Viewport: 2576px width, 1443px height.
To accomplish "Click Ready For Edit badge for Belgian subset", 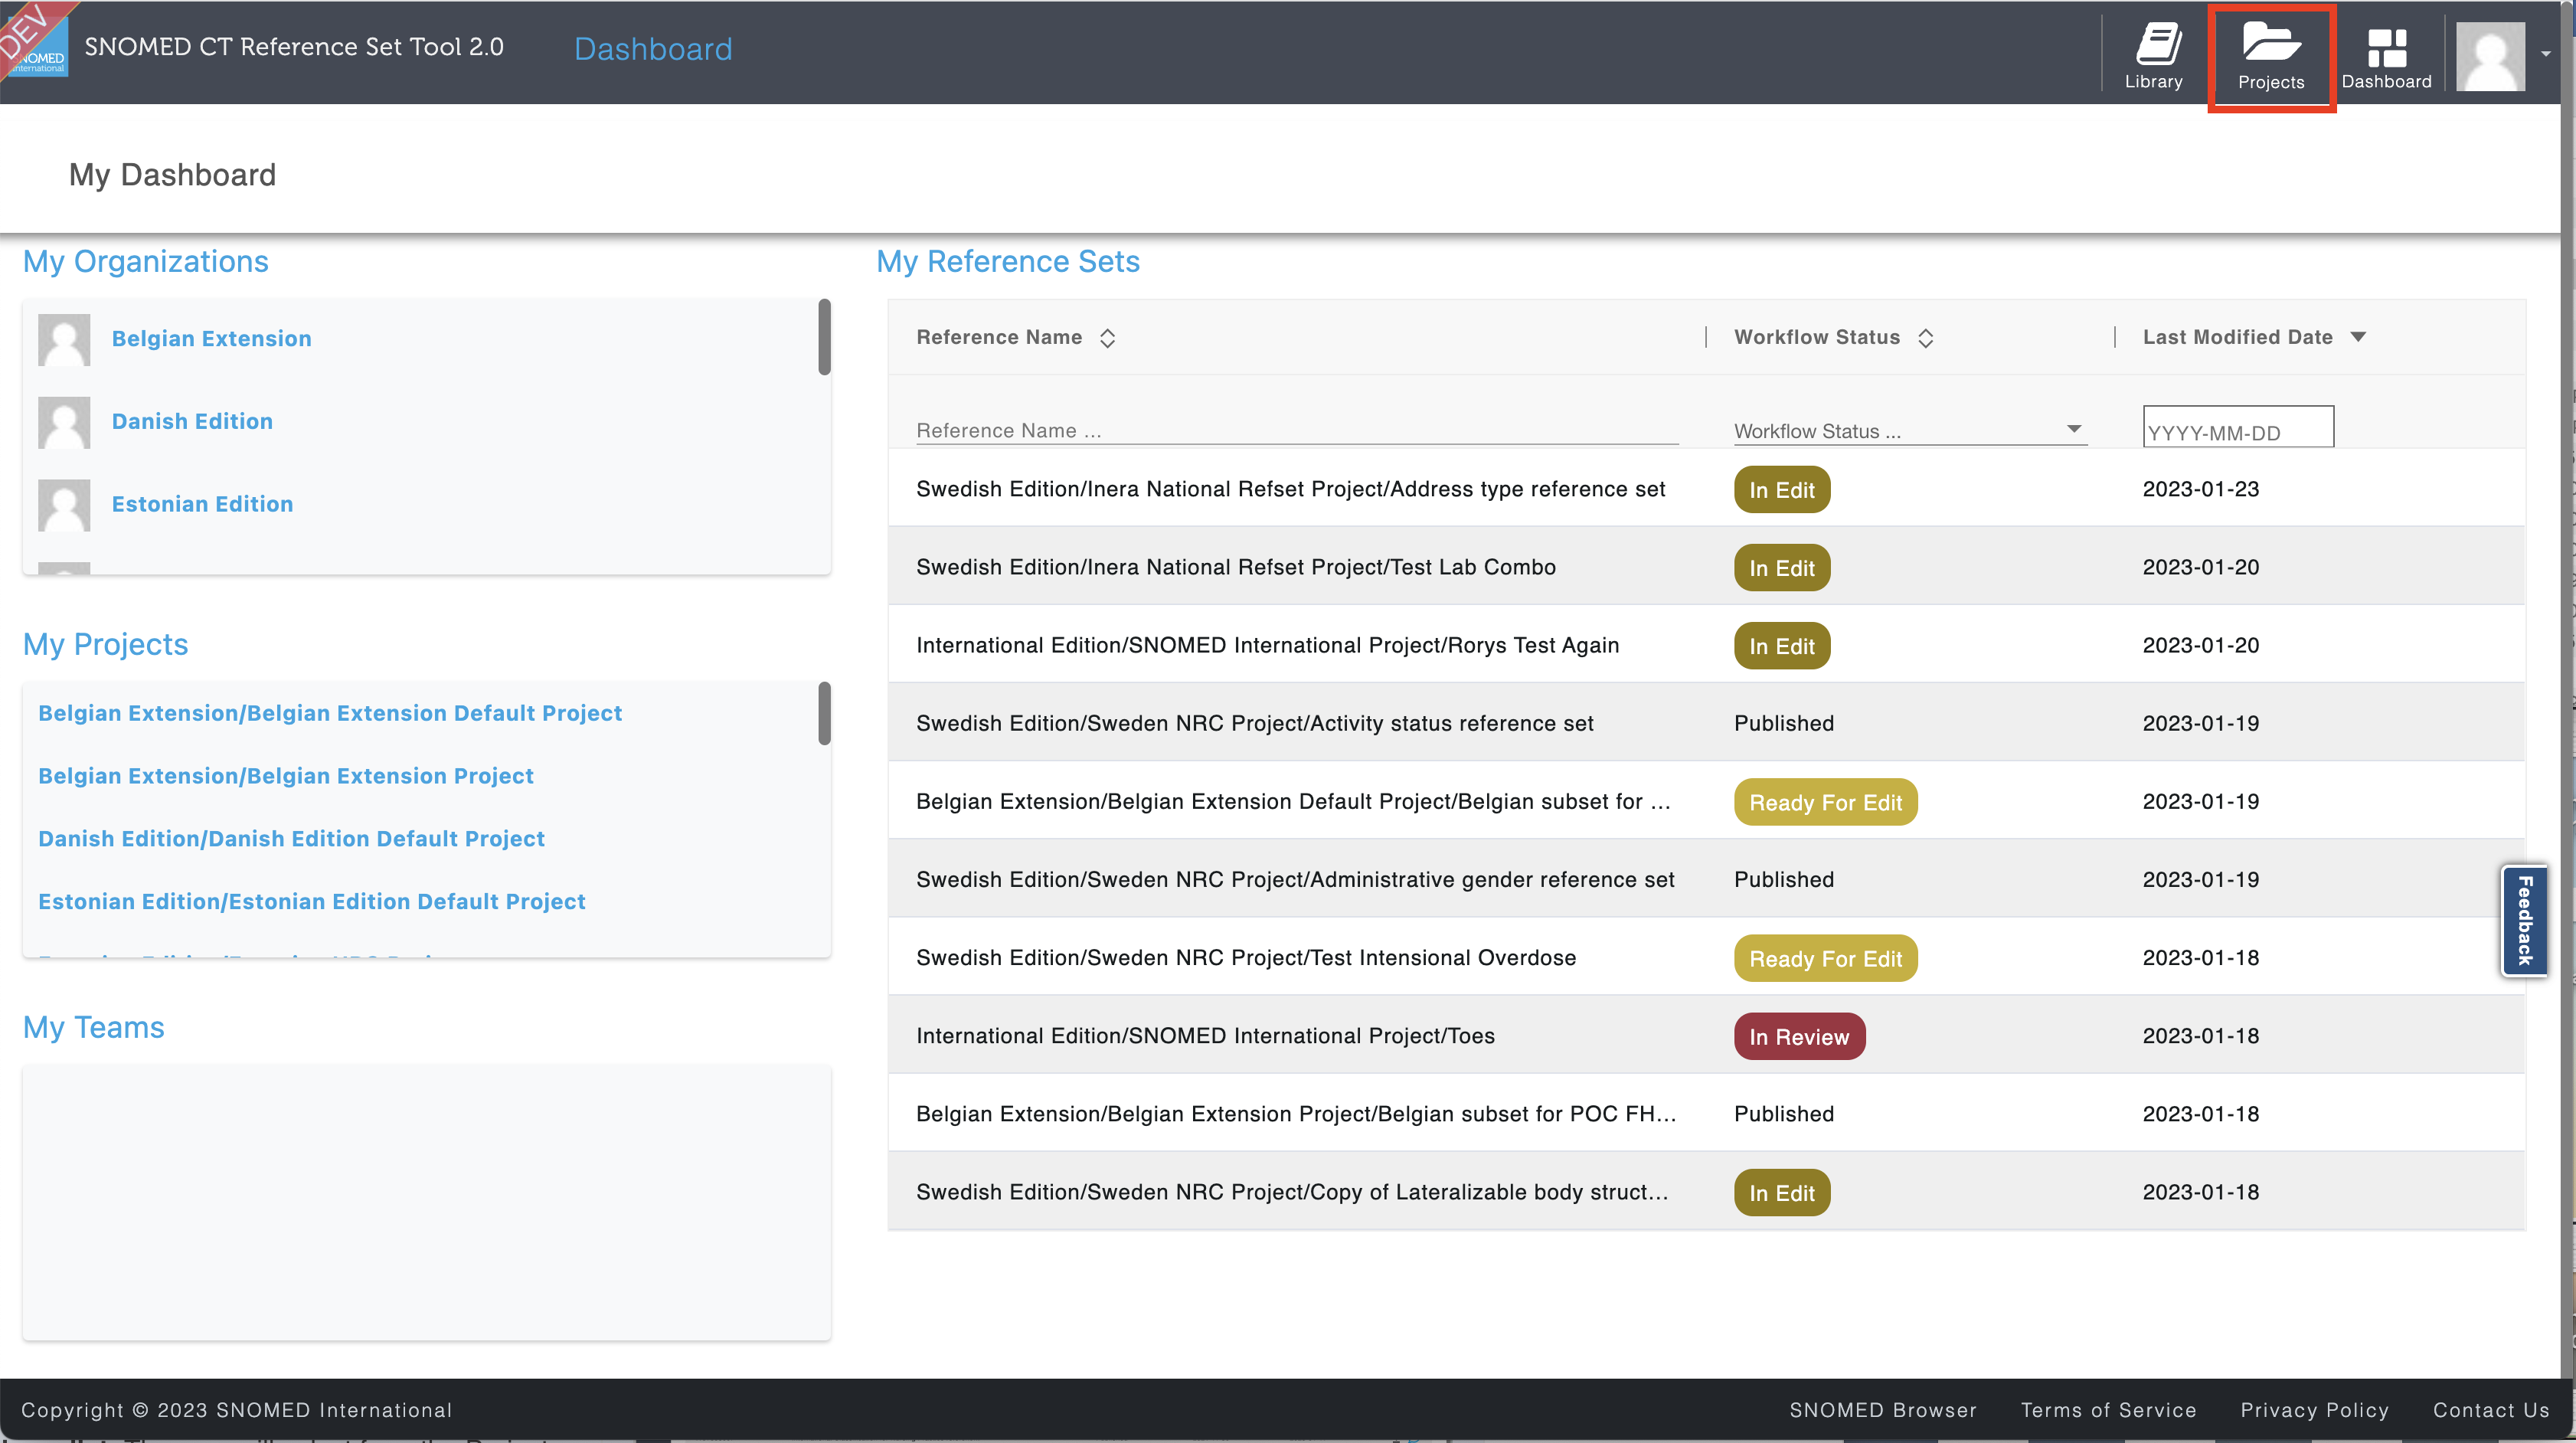I will click(1825, 802).
